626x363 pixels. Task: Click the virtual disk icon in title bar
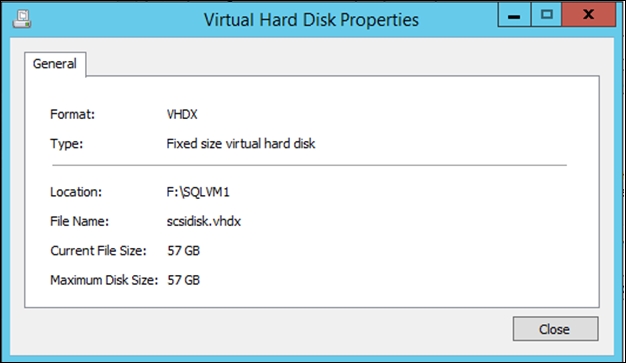[x=22, y=19]
